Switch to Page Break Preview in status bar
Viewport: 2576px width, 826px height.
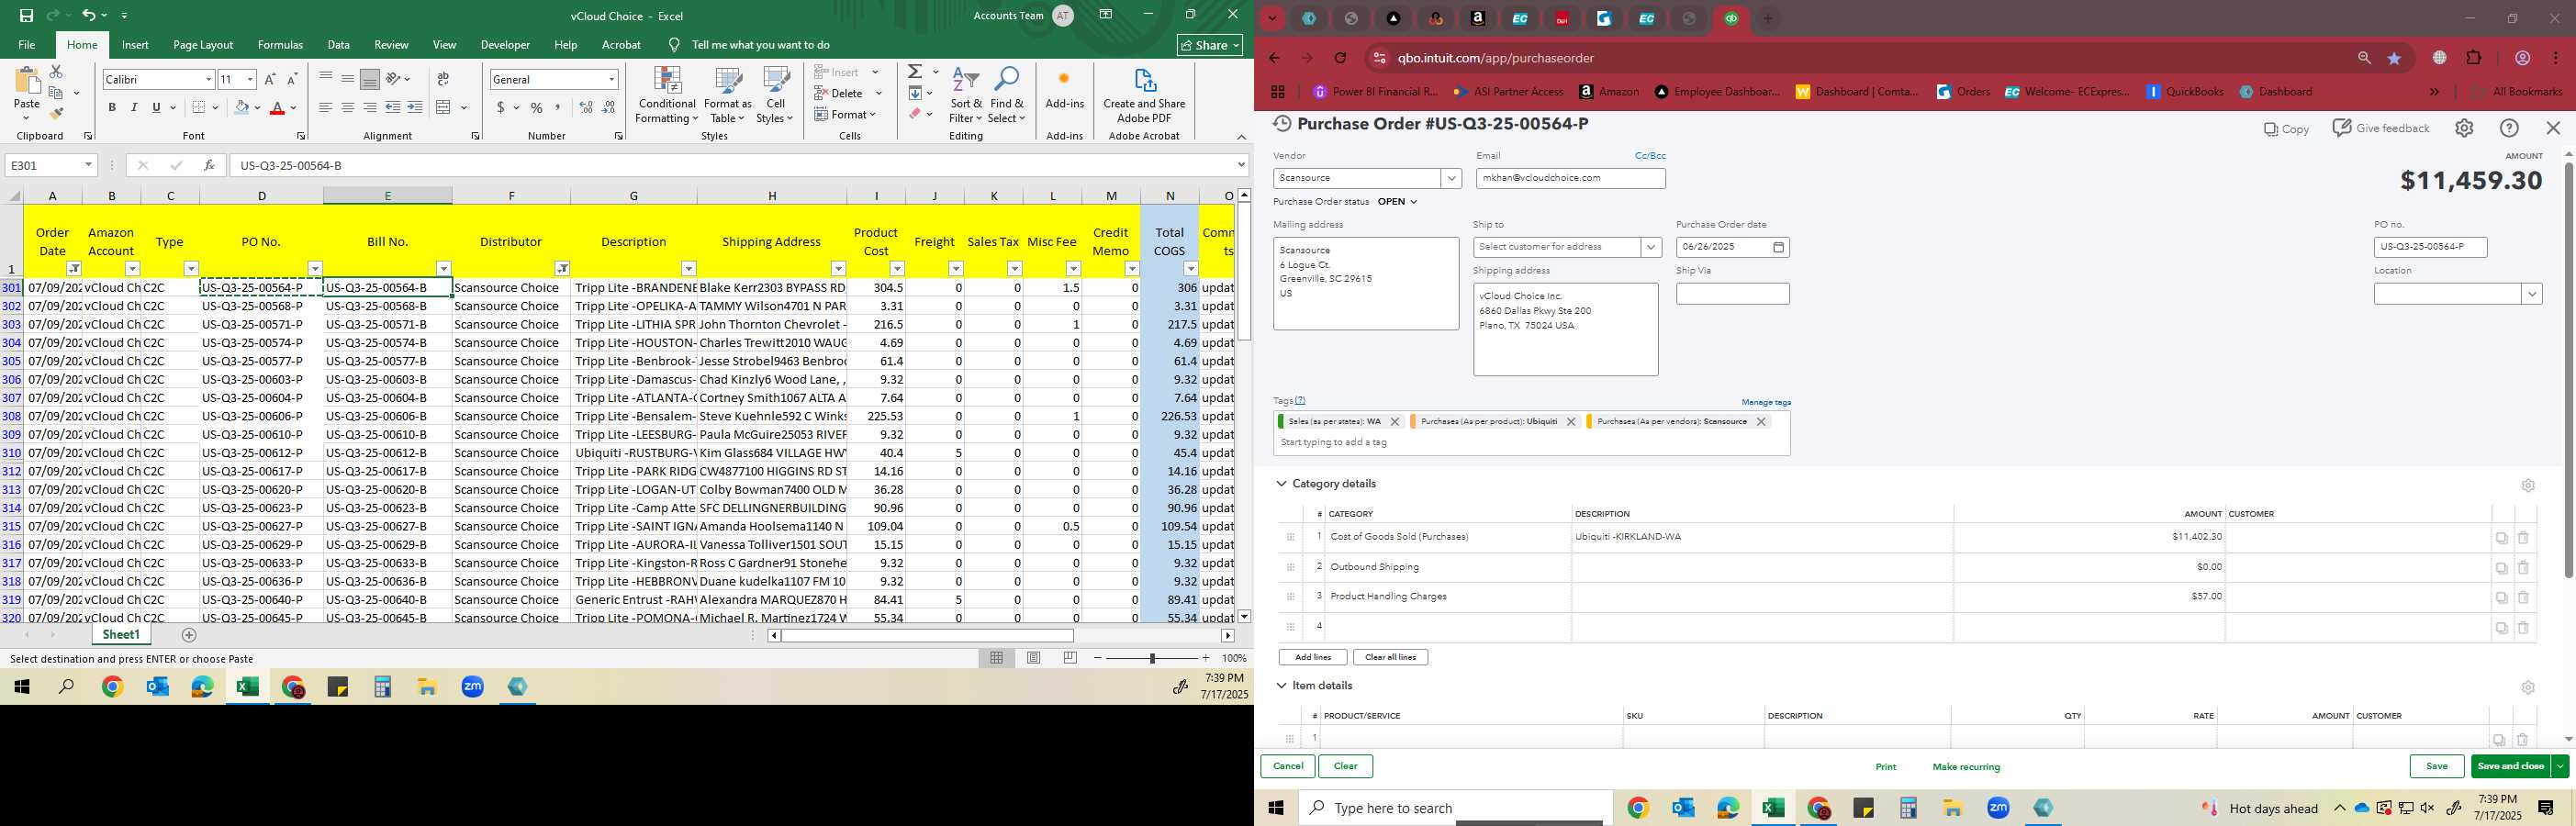tap(1070, 658)
